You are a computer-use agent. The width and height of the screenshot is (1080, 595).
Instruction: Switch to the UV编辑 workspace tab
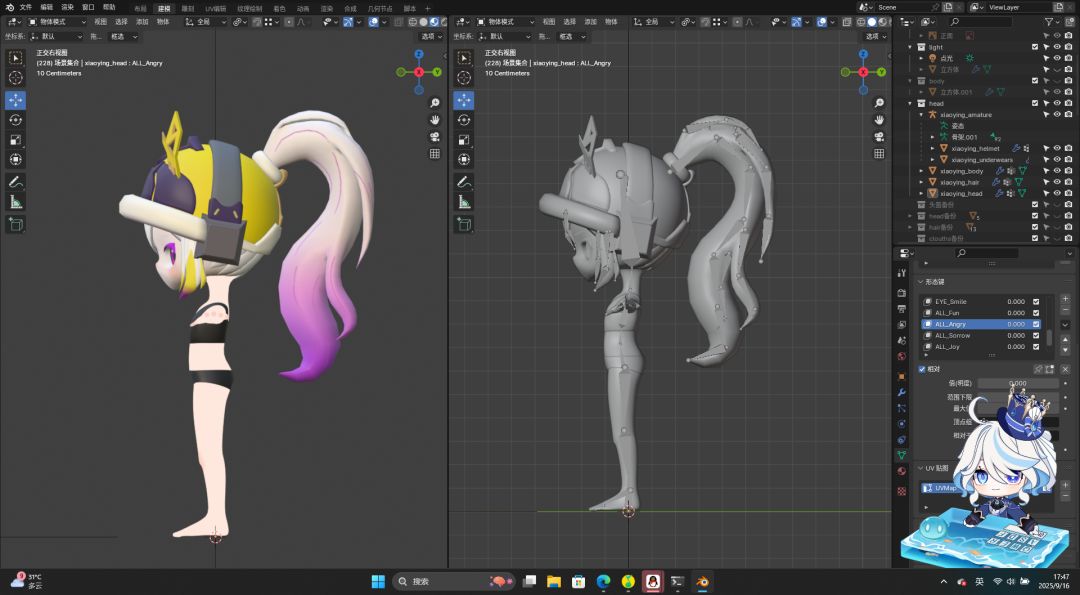tap(215, 8)
